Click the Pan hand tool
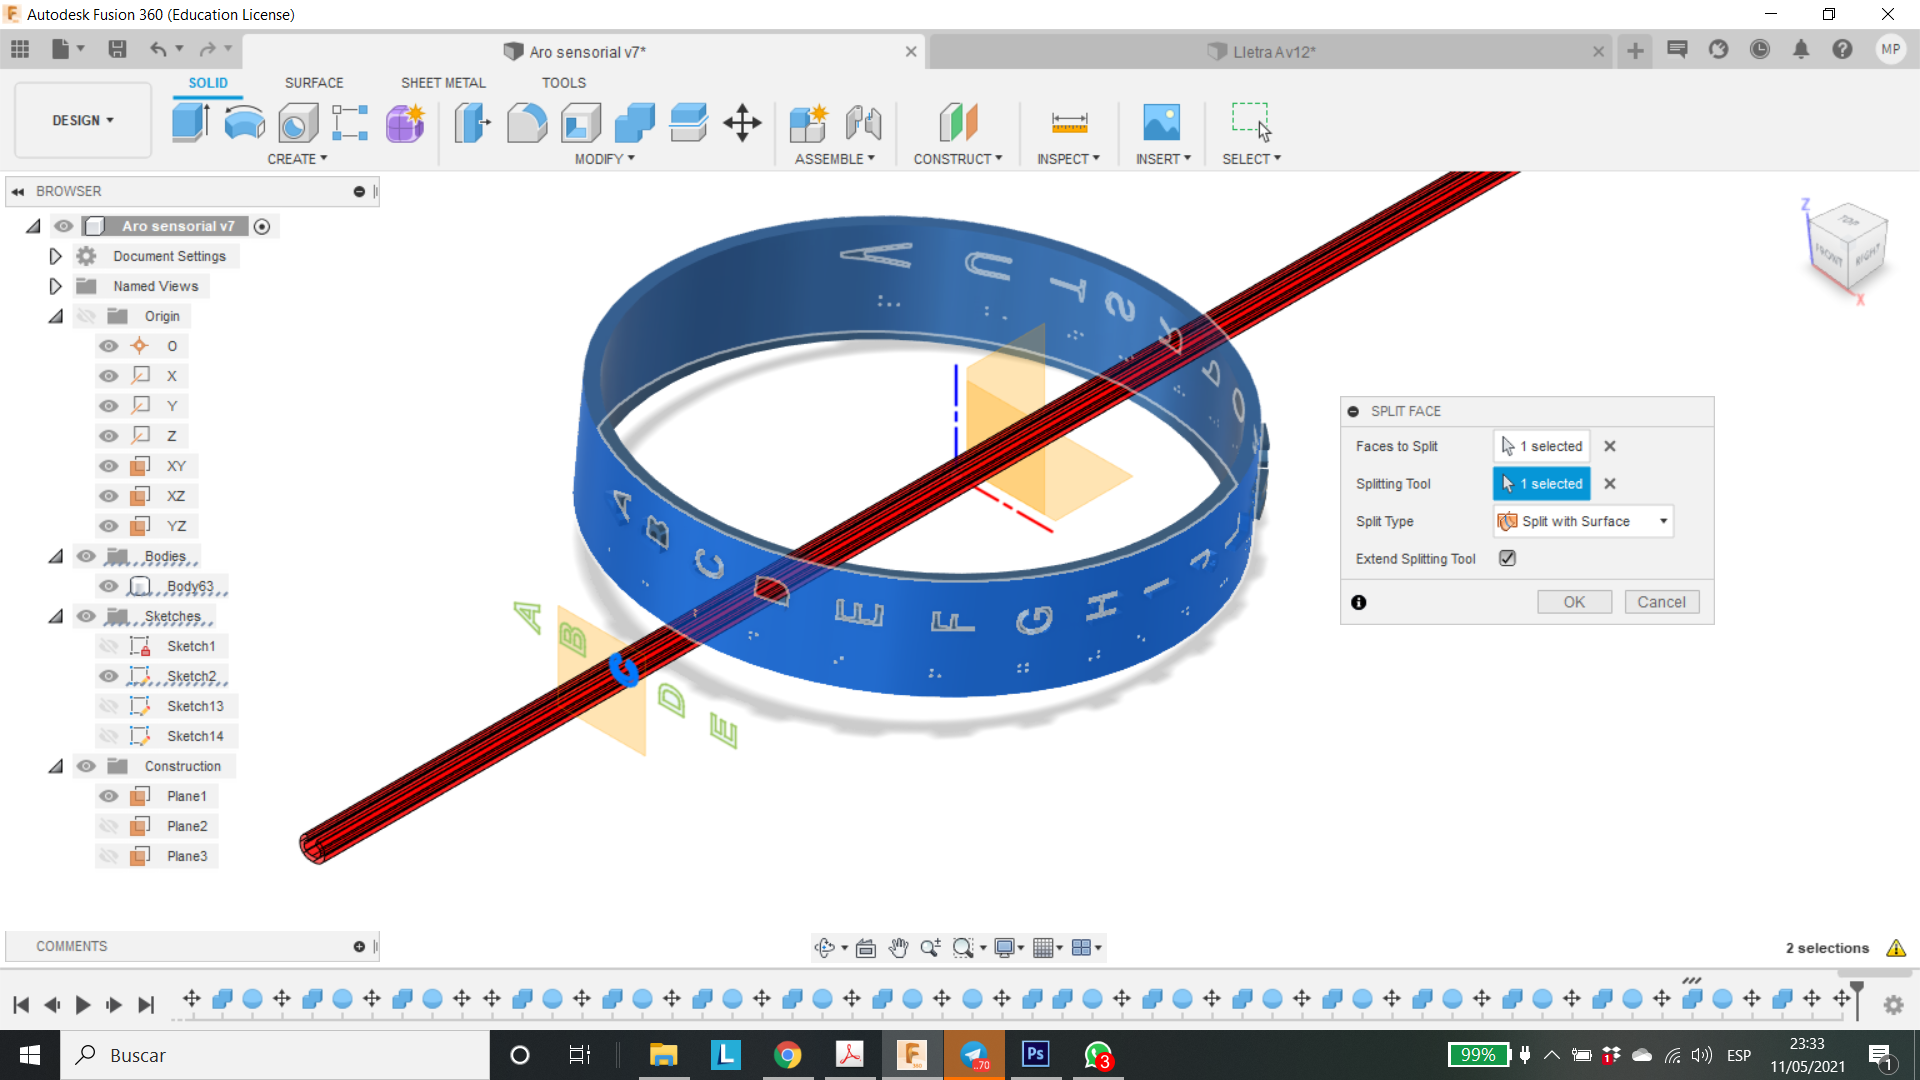 coord(898,948)
